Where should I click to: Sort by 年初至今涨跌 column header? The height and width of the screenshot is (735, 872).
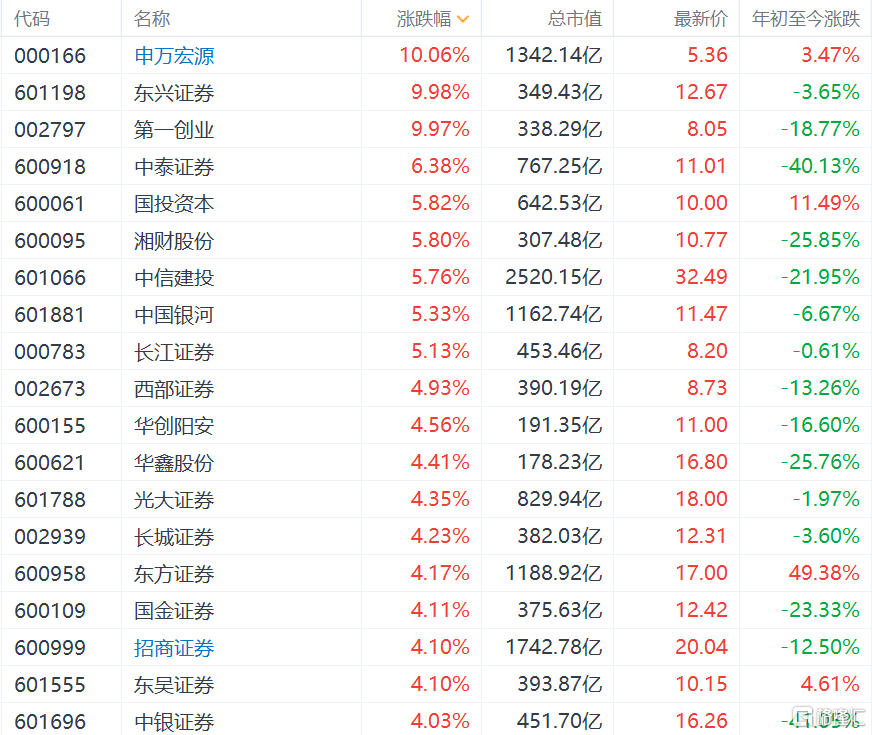(806, 19)
